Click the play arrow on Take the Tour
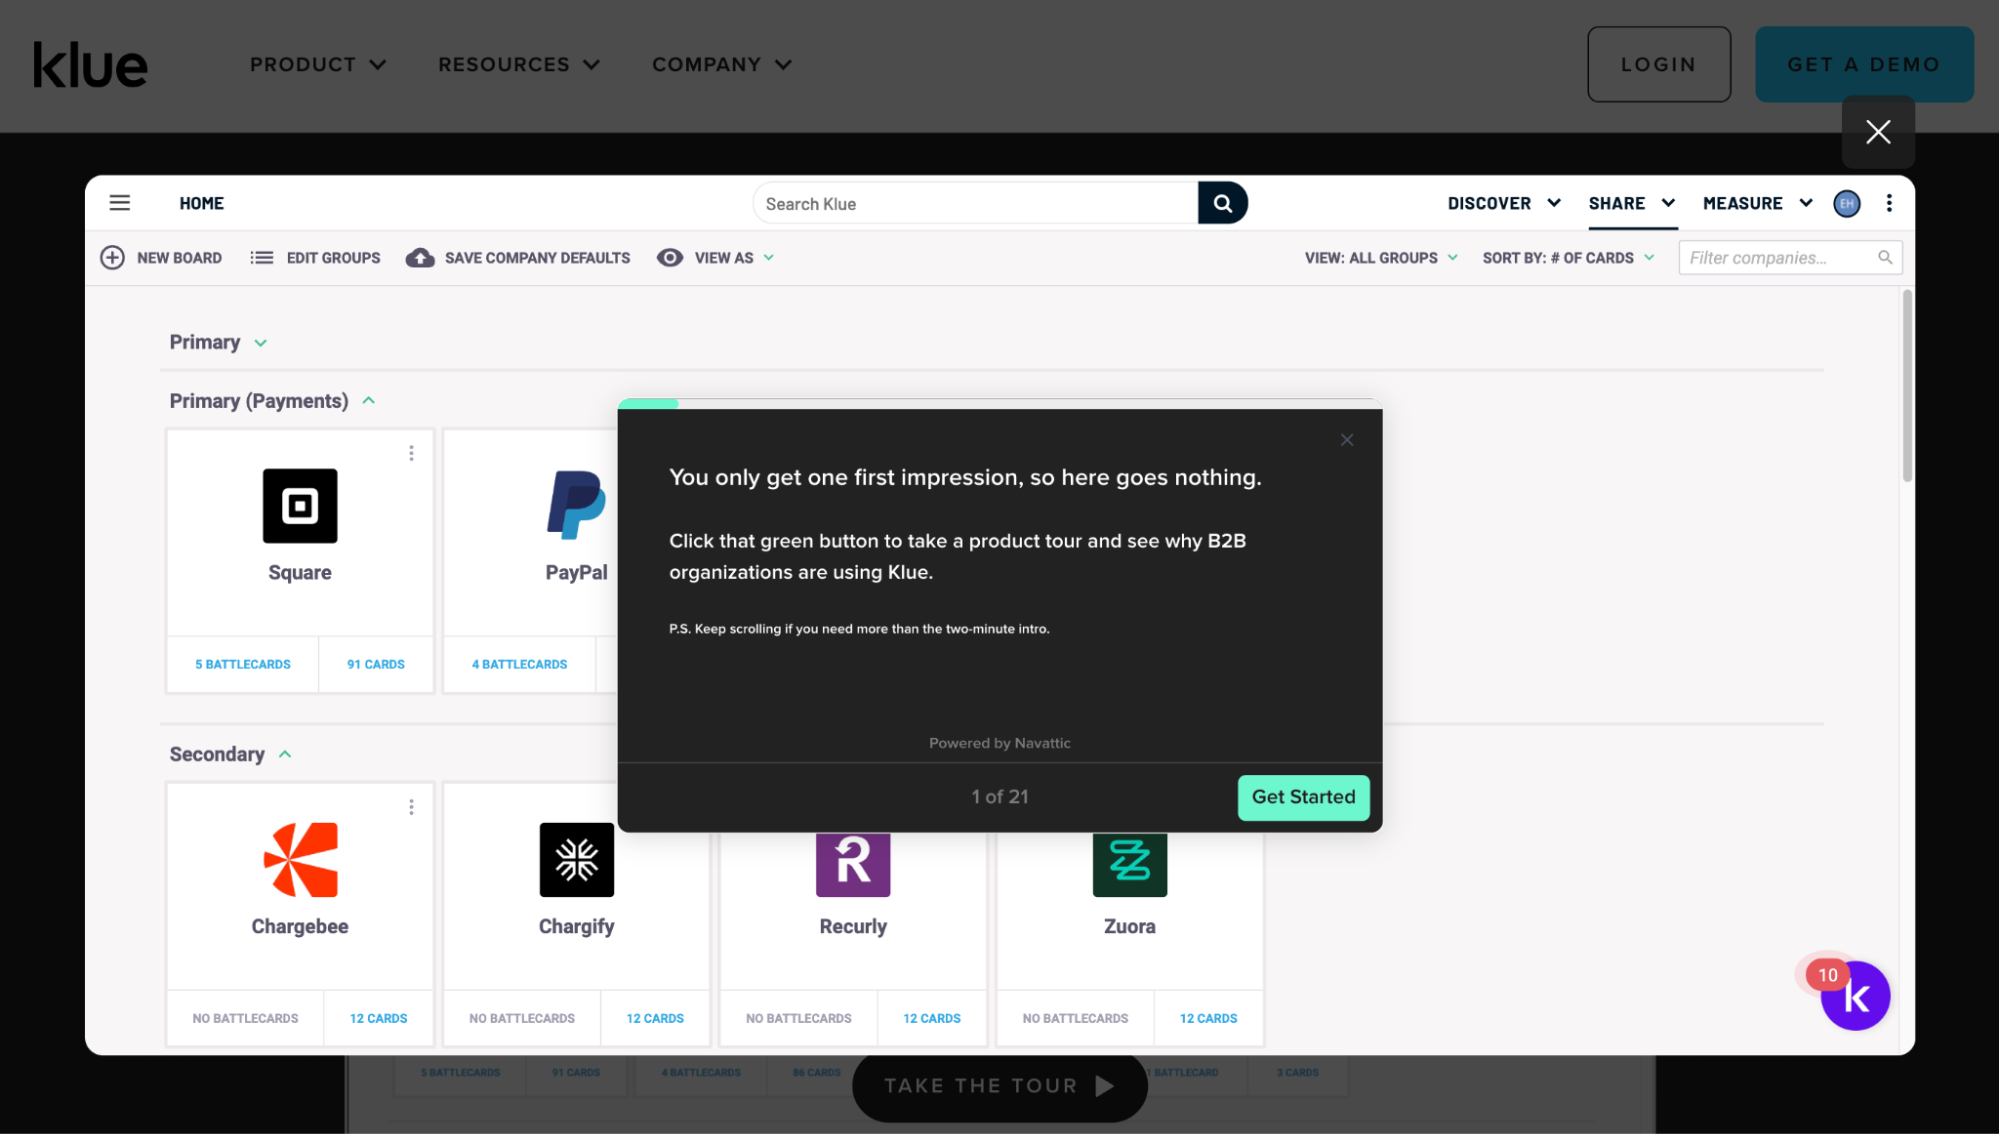This screenshot has width=1999, height=1135. [1104, 1086]
